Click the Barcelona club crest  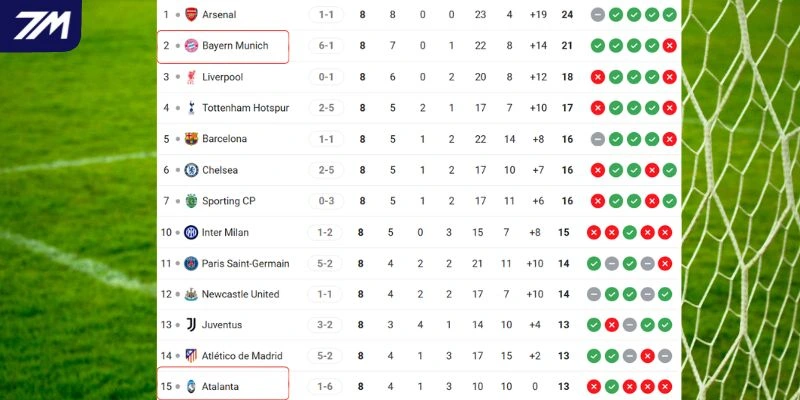(x=191, y=139)
